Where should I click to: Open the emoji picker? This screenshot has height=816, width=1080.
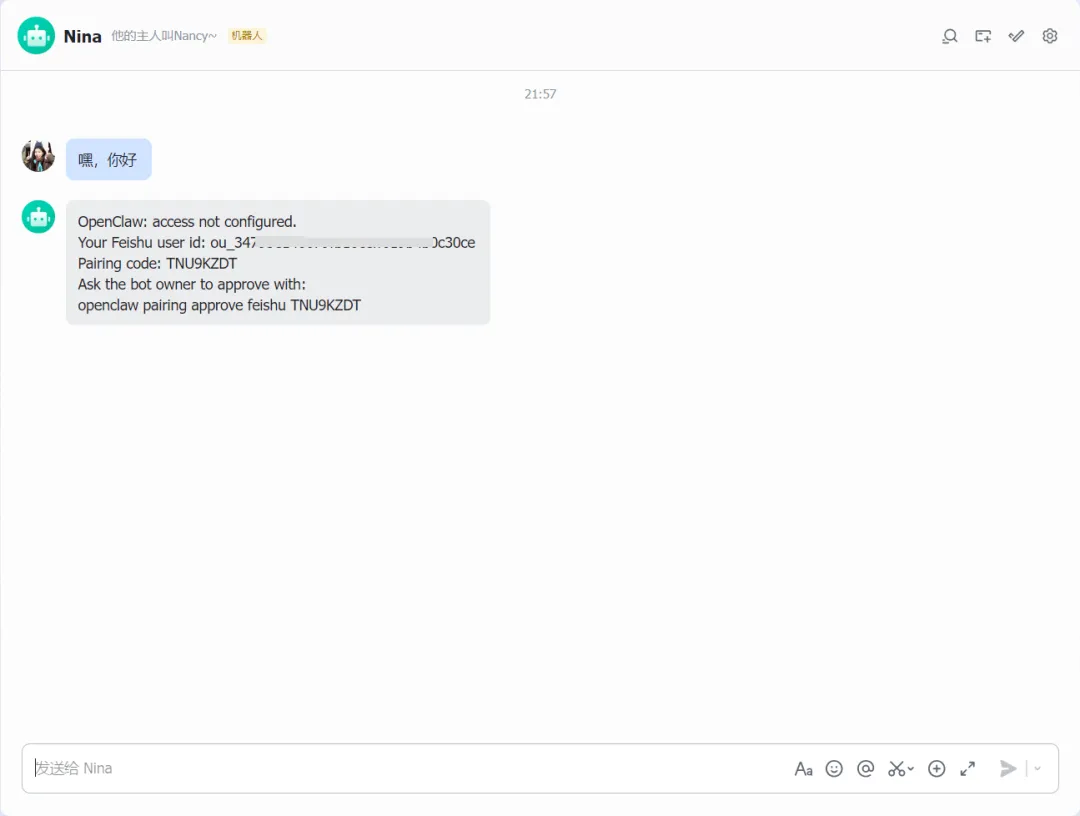point(834,768)
